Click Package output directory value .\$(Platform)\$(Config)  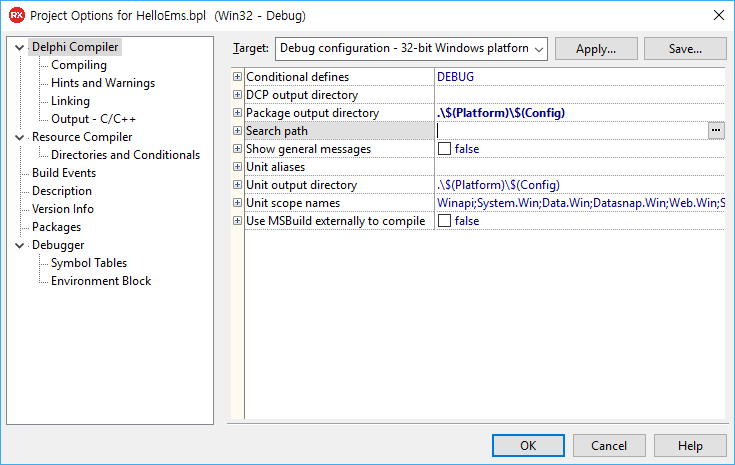pyautogui.click(x=501, y=113)
